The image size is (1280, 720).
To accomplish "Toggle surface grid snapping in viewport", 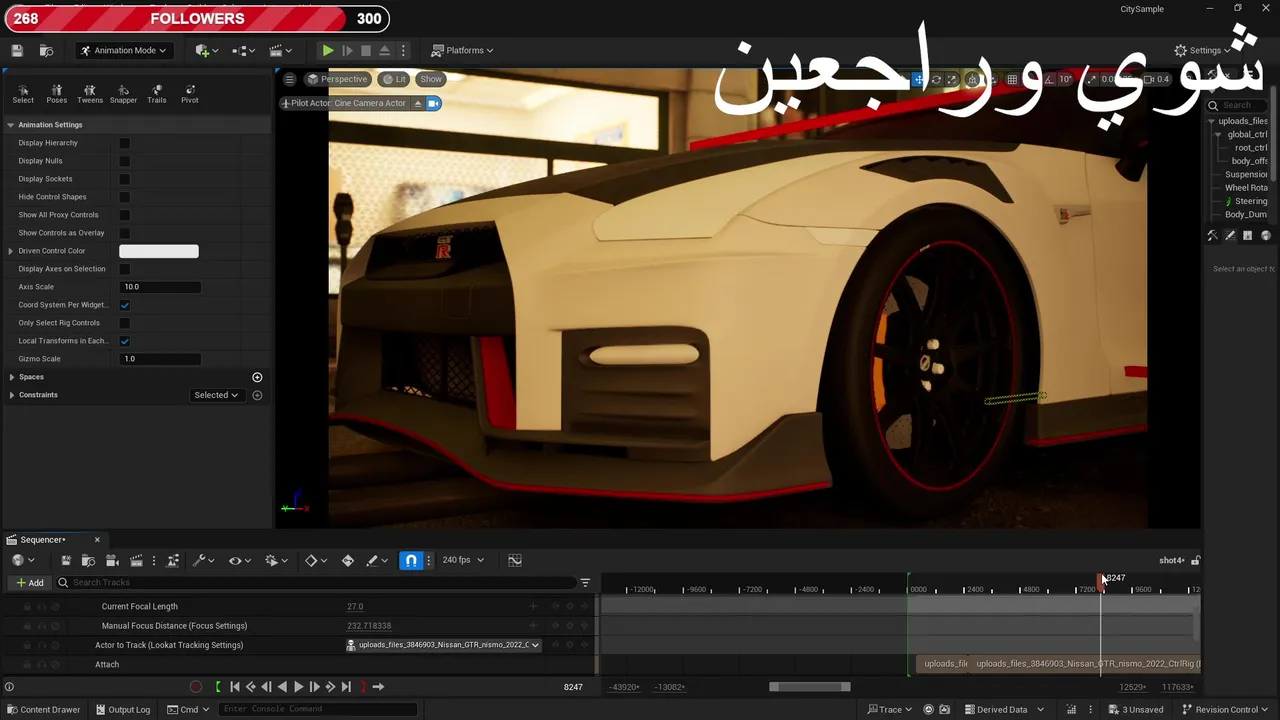I will pos(972,79).
